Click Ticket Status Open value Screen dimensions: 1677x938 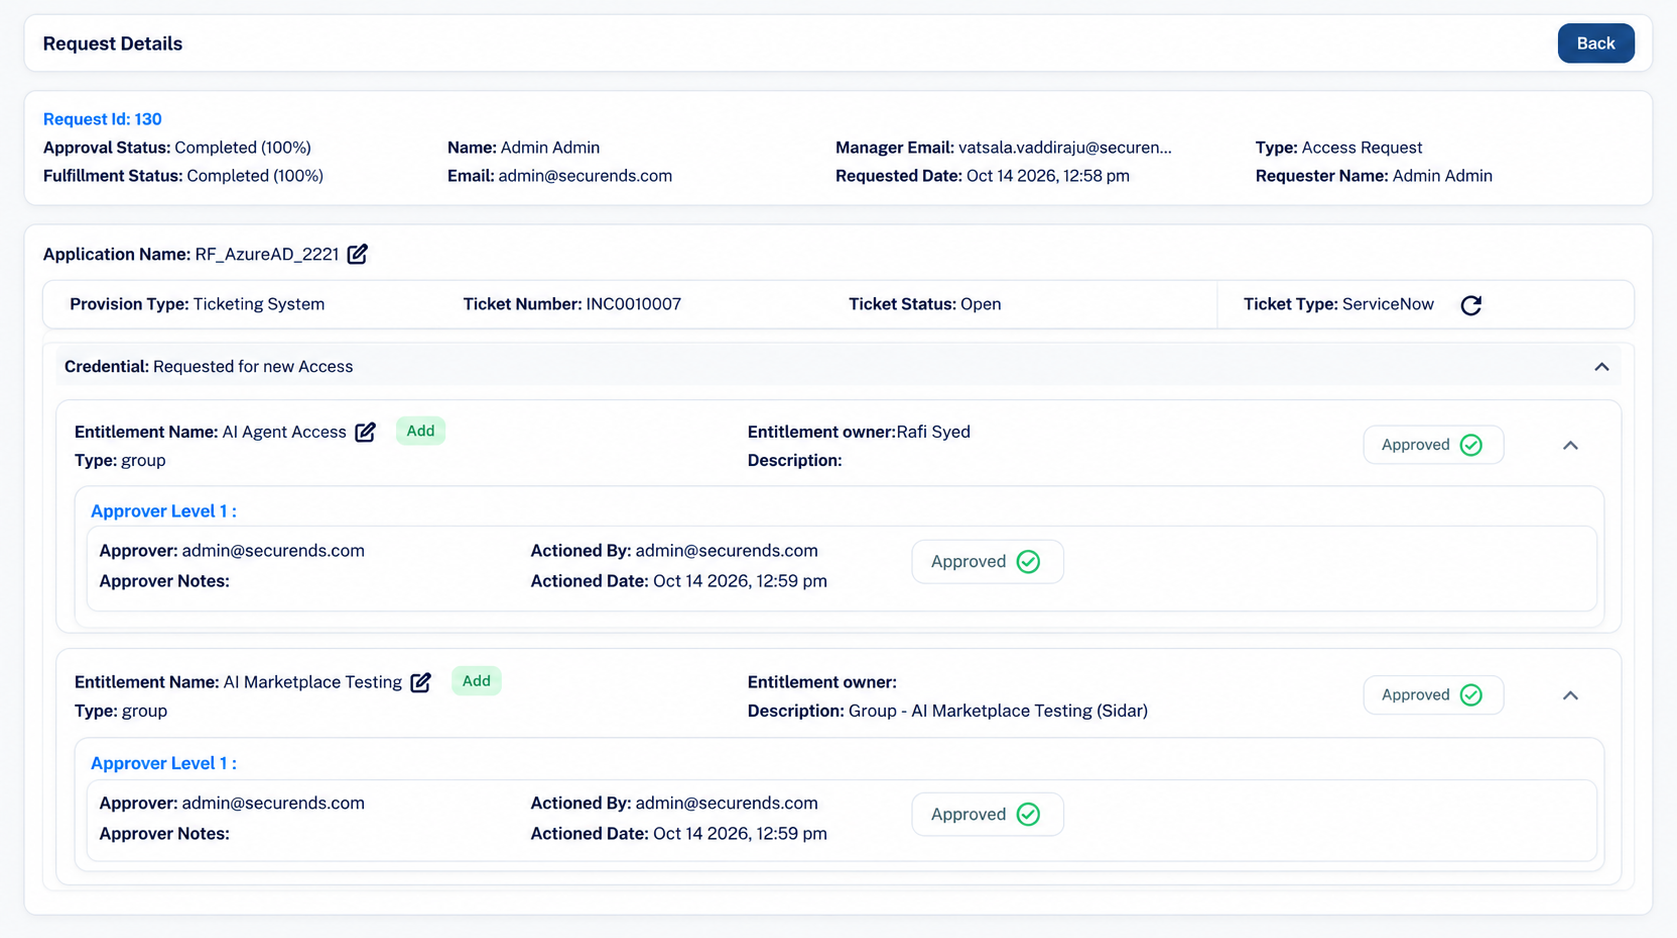[x=980, y=304]
